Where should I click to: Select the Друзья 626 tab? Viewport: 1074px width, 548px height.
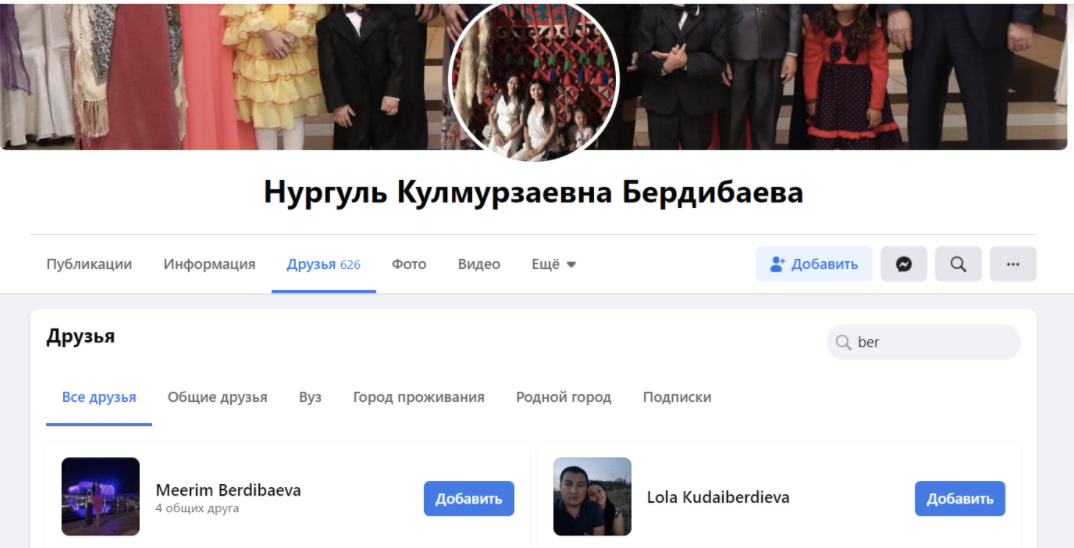click(x=323, y=264)
